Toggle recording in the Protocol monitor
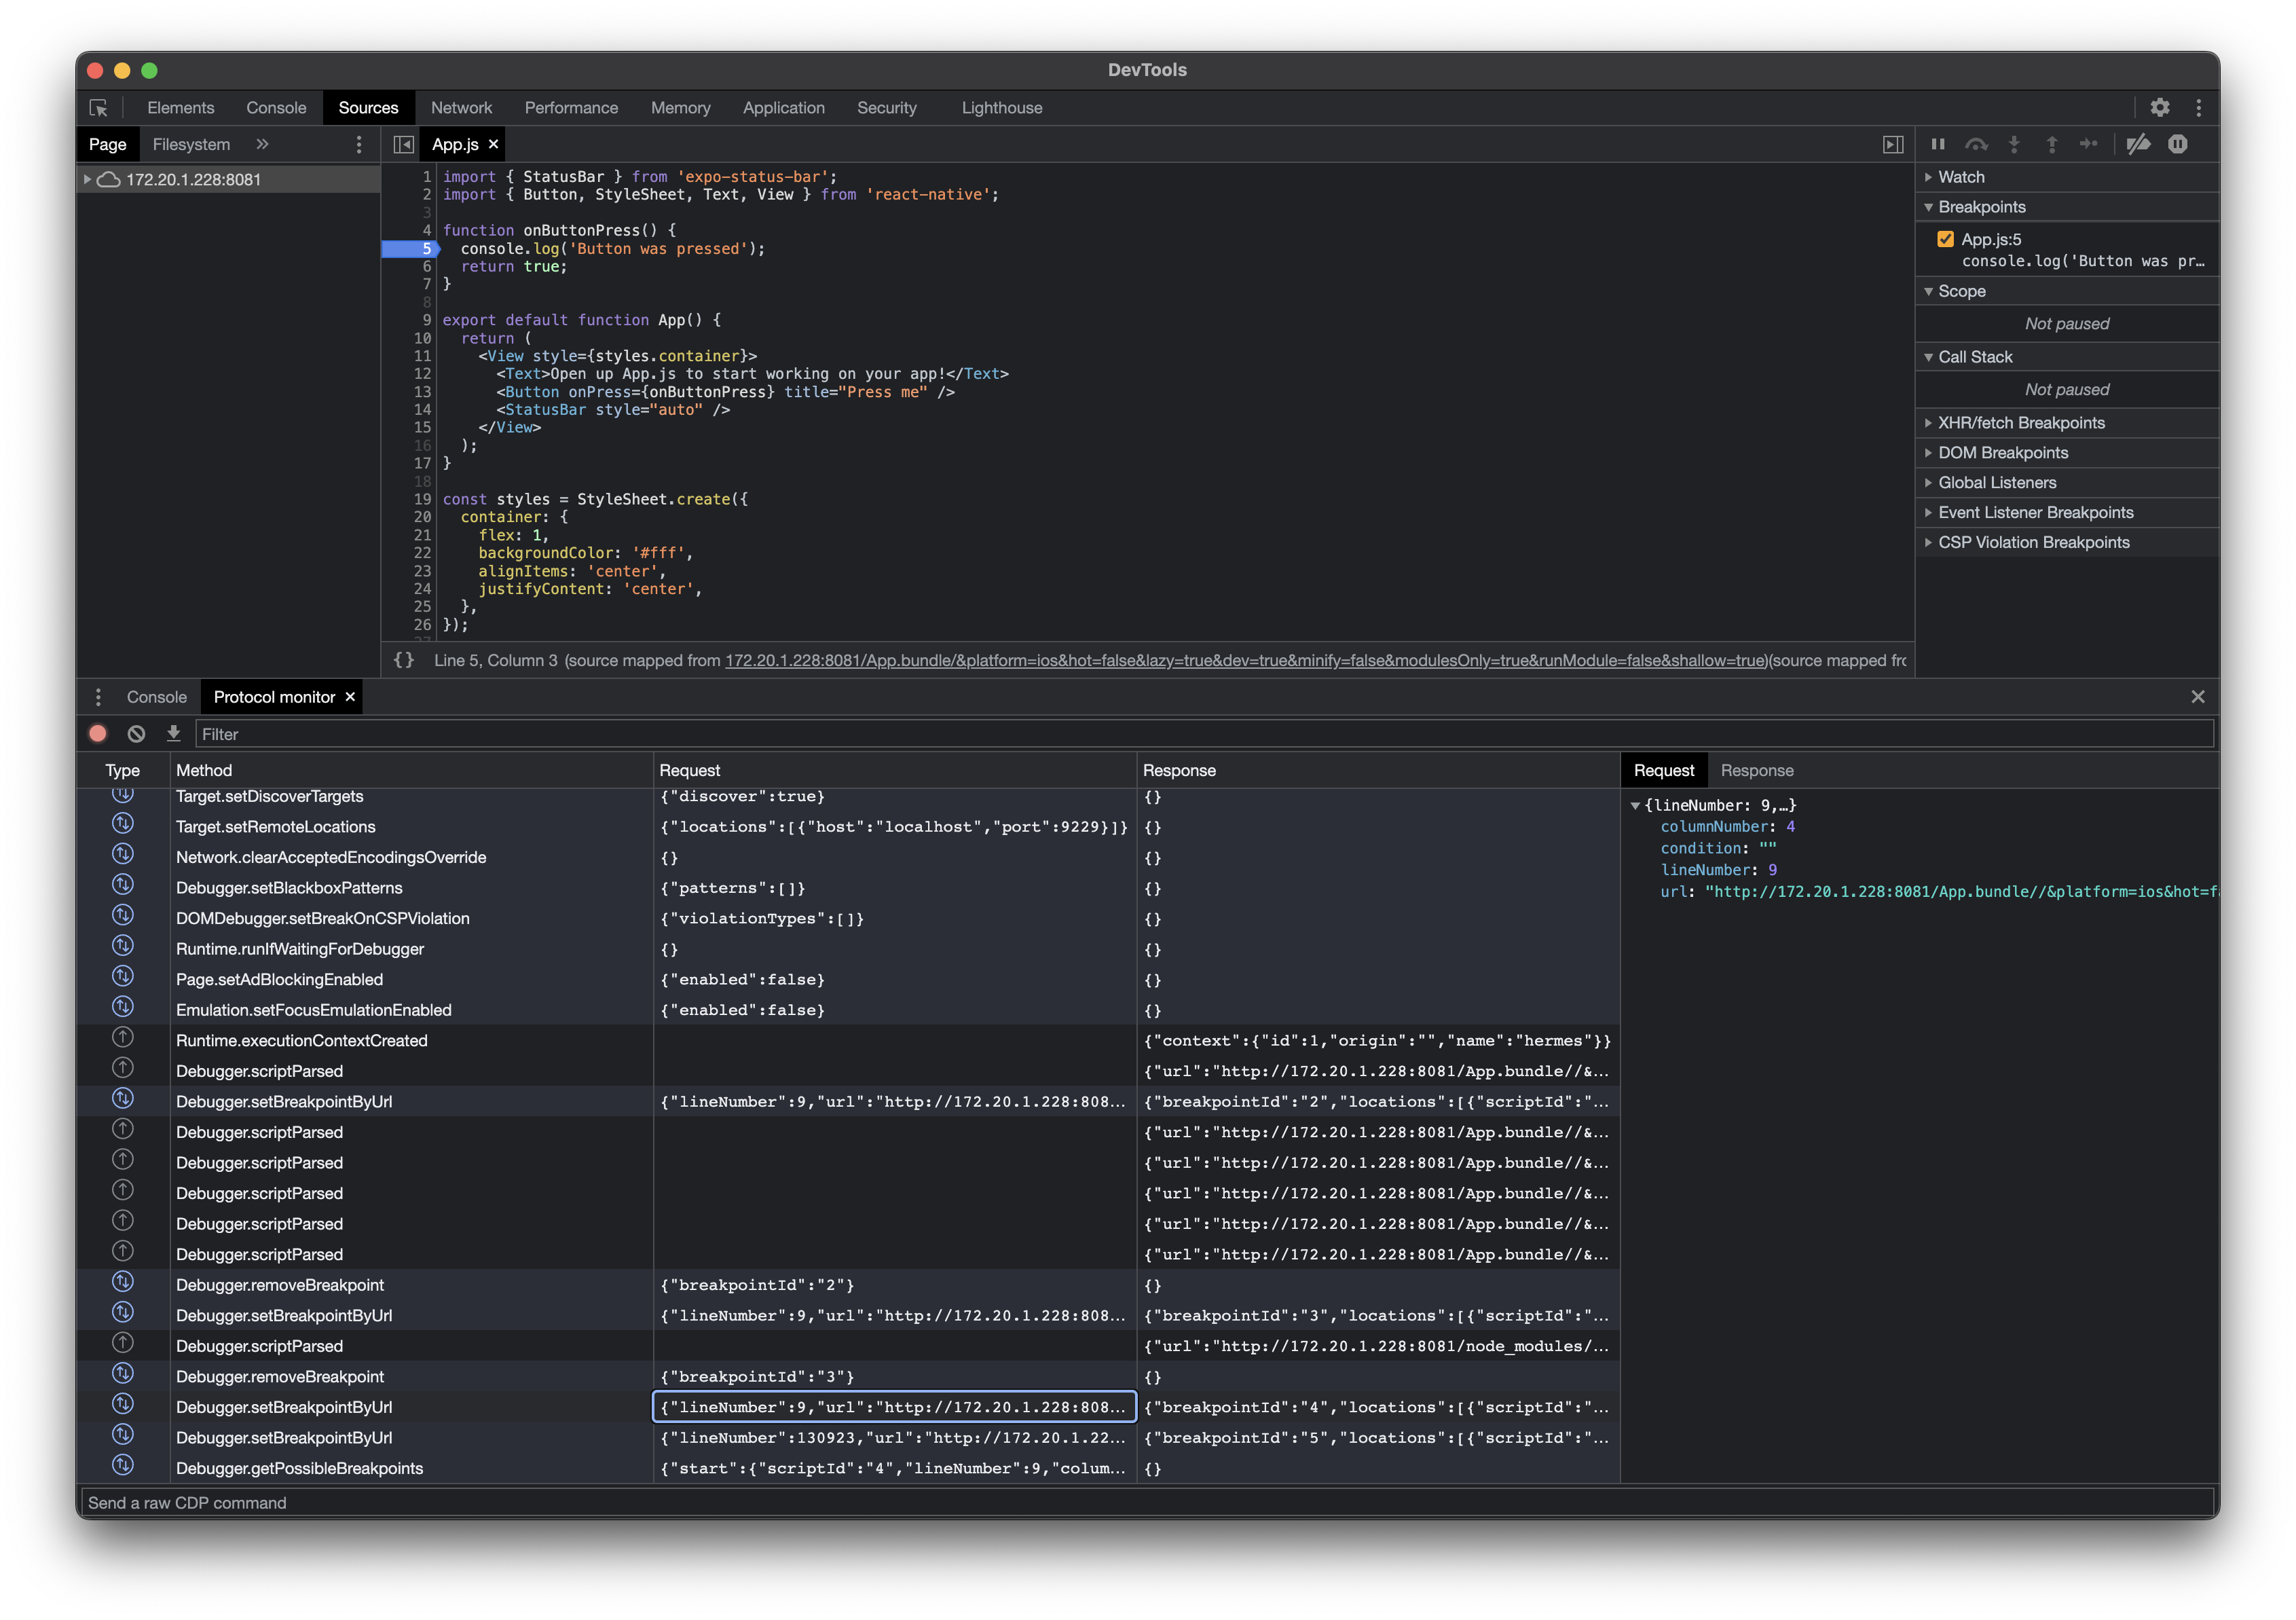Image resolution: width=2296 pixels, height=1620 pixels. pos(97,733)
